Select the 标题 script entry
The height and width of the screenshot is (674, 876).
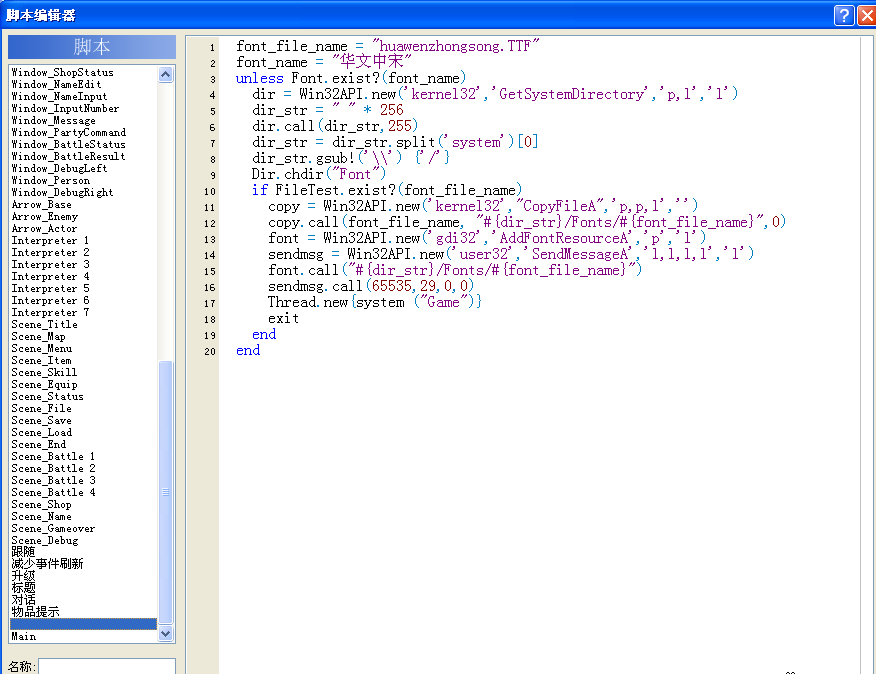[x=23, y=588]
